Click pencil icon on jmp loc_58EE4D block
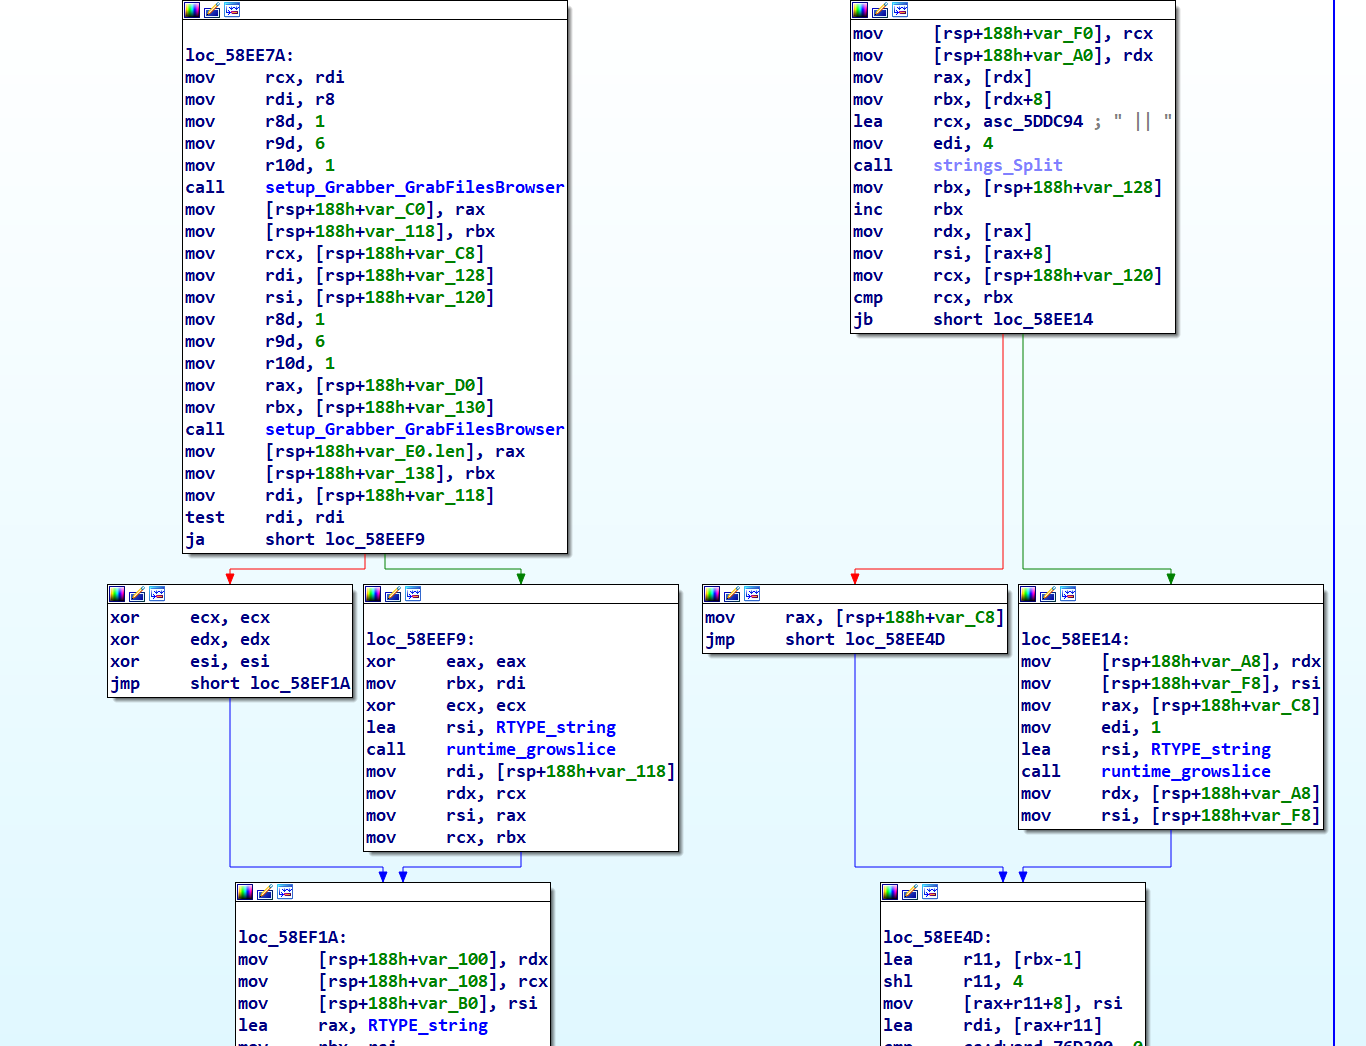This screenshot has height=1046, width=1366. tap(732, 594)
